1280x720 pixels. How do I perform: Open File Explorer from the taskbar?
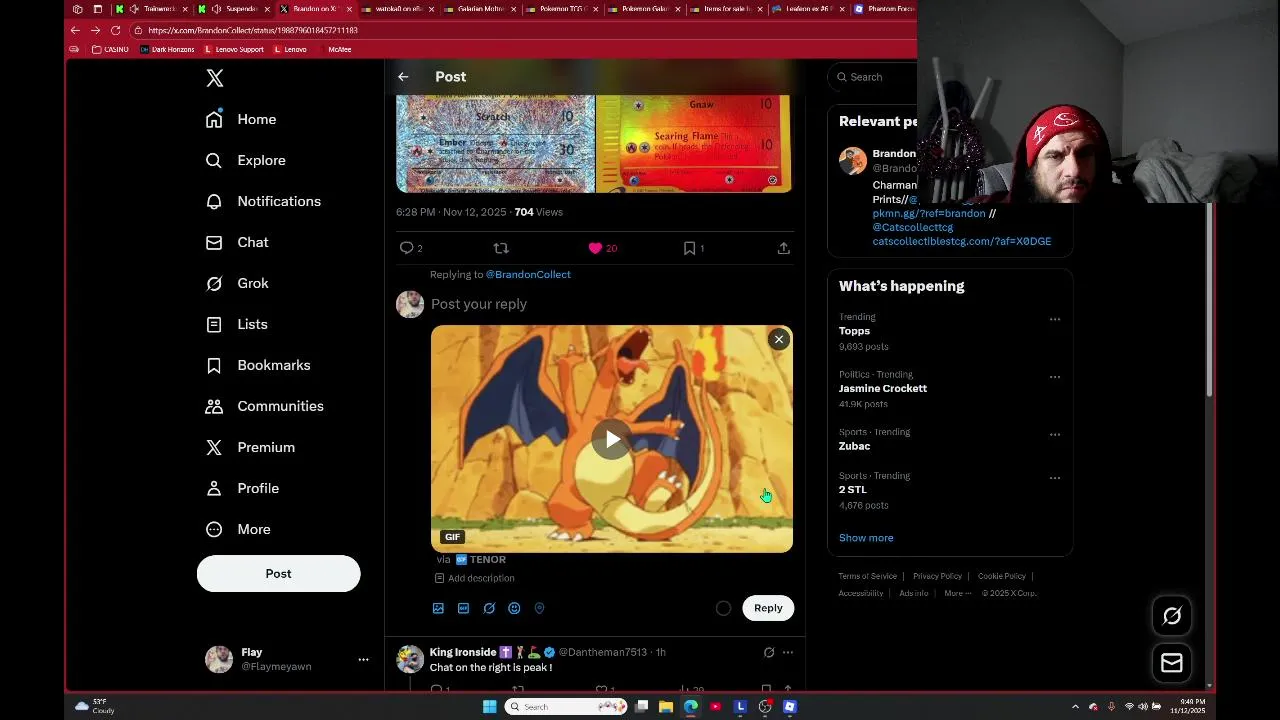pos(666,707)
